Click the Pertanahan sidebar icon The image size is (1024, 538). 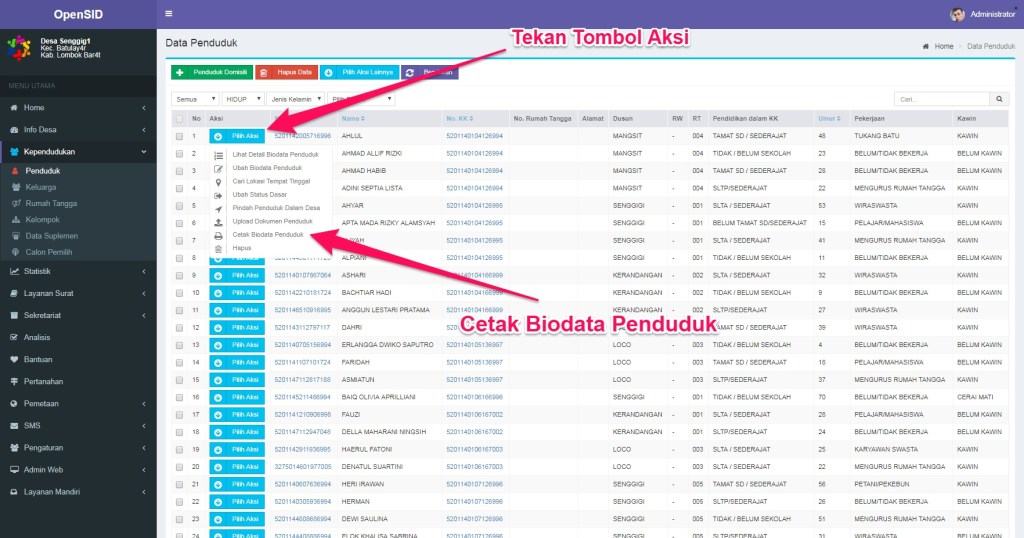pos(14,382)
